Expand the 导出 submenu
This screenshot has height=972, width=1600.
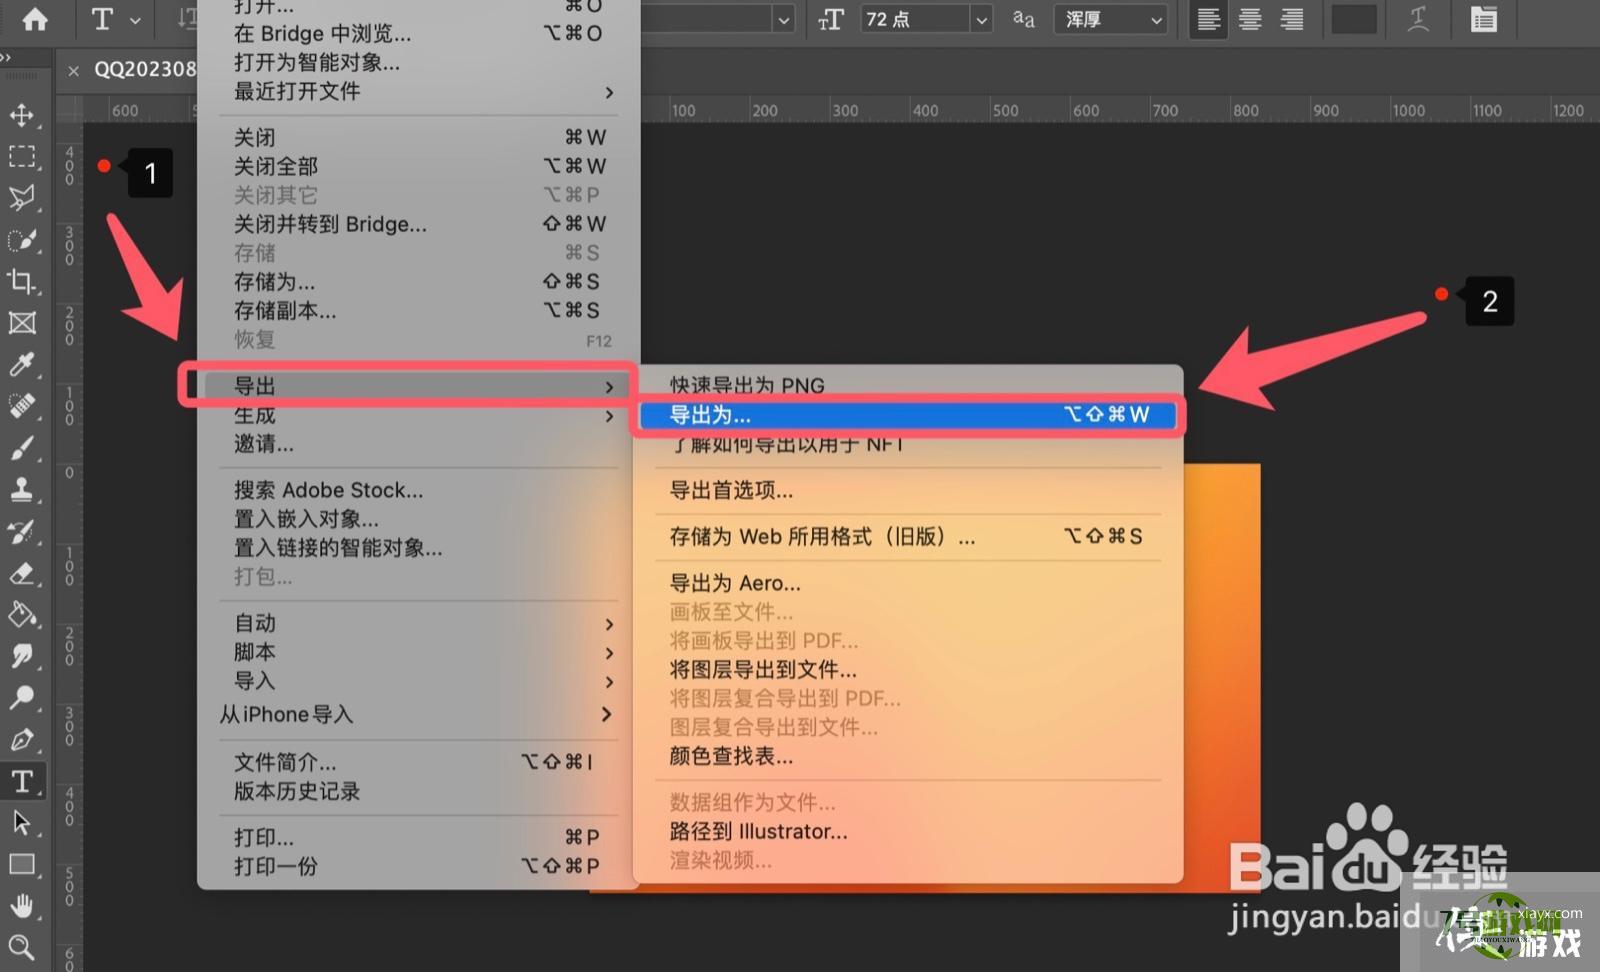click(419, 386)
